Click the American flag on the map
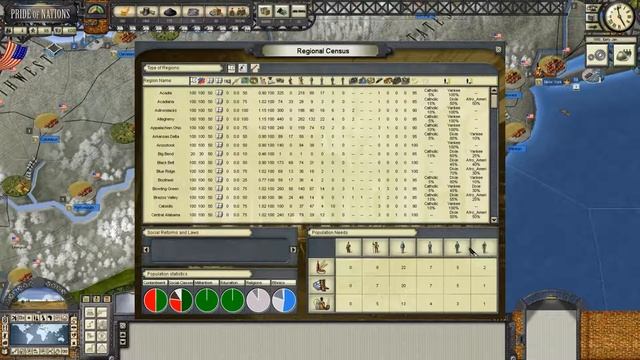The height and width of the screenshot is (360, 640). coord(13,56)
